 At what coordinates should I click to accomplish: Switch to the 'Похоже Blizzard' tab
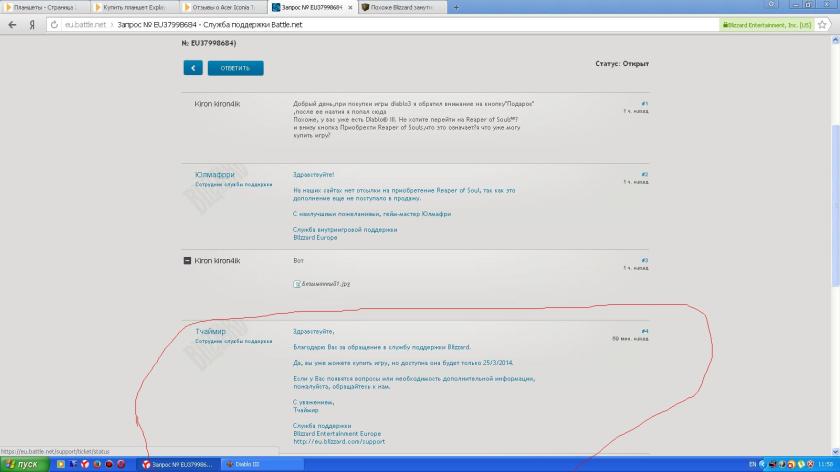tap(402, 8)
